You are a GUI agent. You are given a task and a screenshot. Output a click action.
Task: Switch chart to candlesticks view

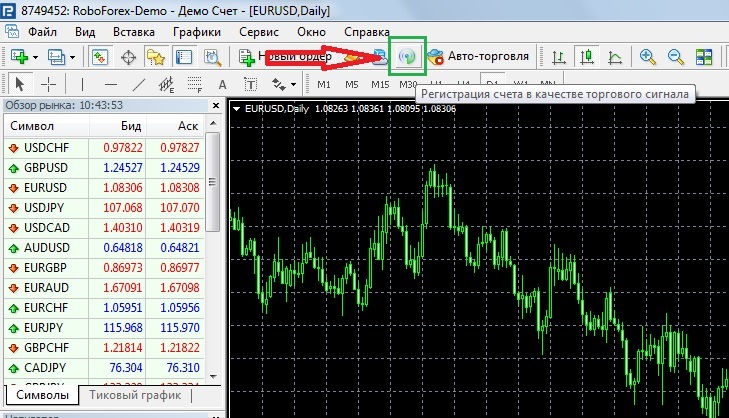click(x=587, y=57)
